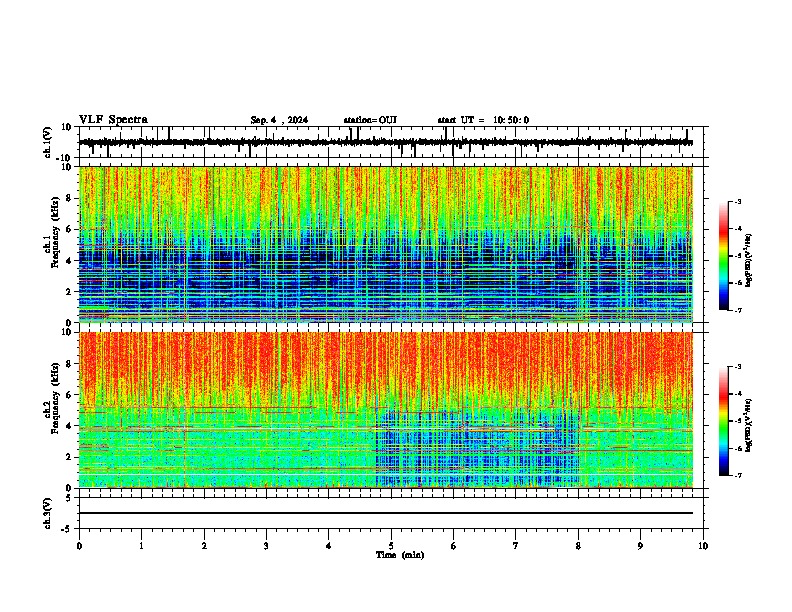Viewport: 792px width, 612px height.
Task: Click the "VLF Spectra" plot title
Action: tap(113, 120)
